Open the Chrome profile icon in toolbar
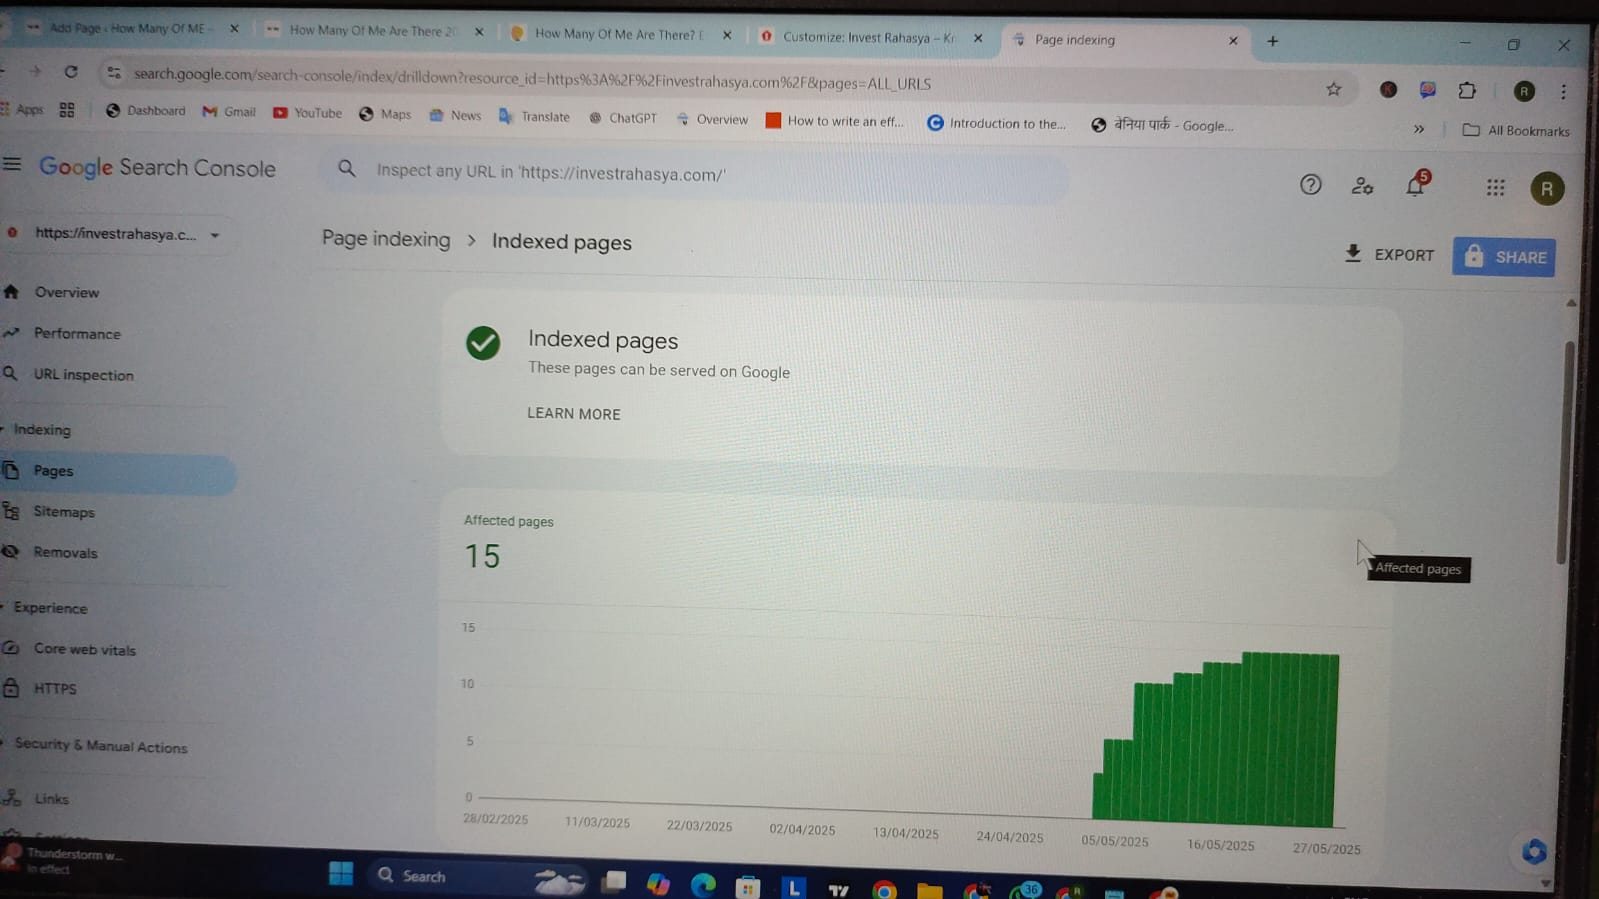The image size is (1599, 899). coord(1524,92)
